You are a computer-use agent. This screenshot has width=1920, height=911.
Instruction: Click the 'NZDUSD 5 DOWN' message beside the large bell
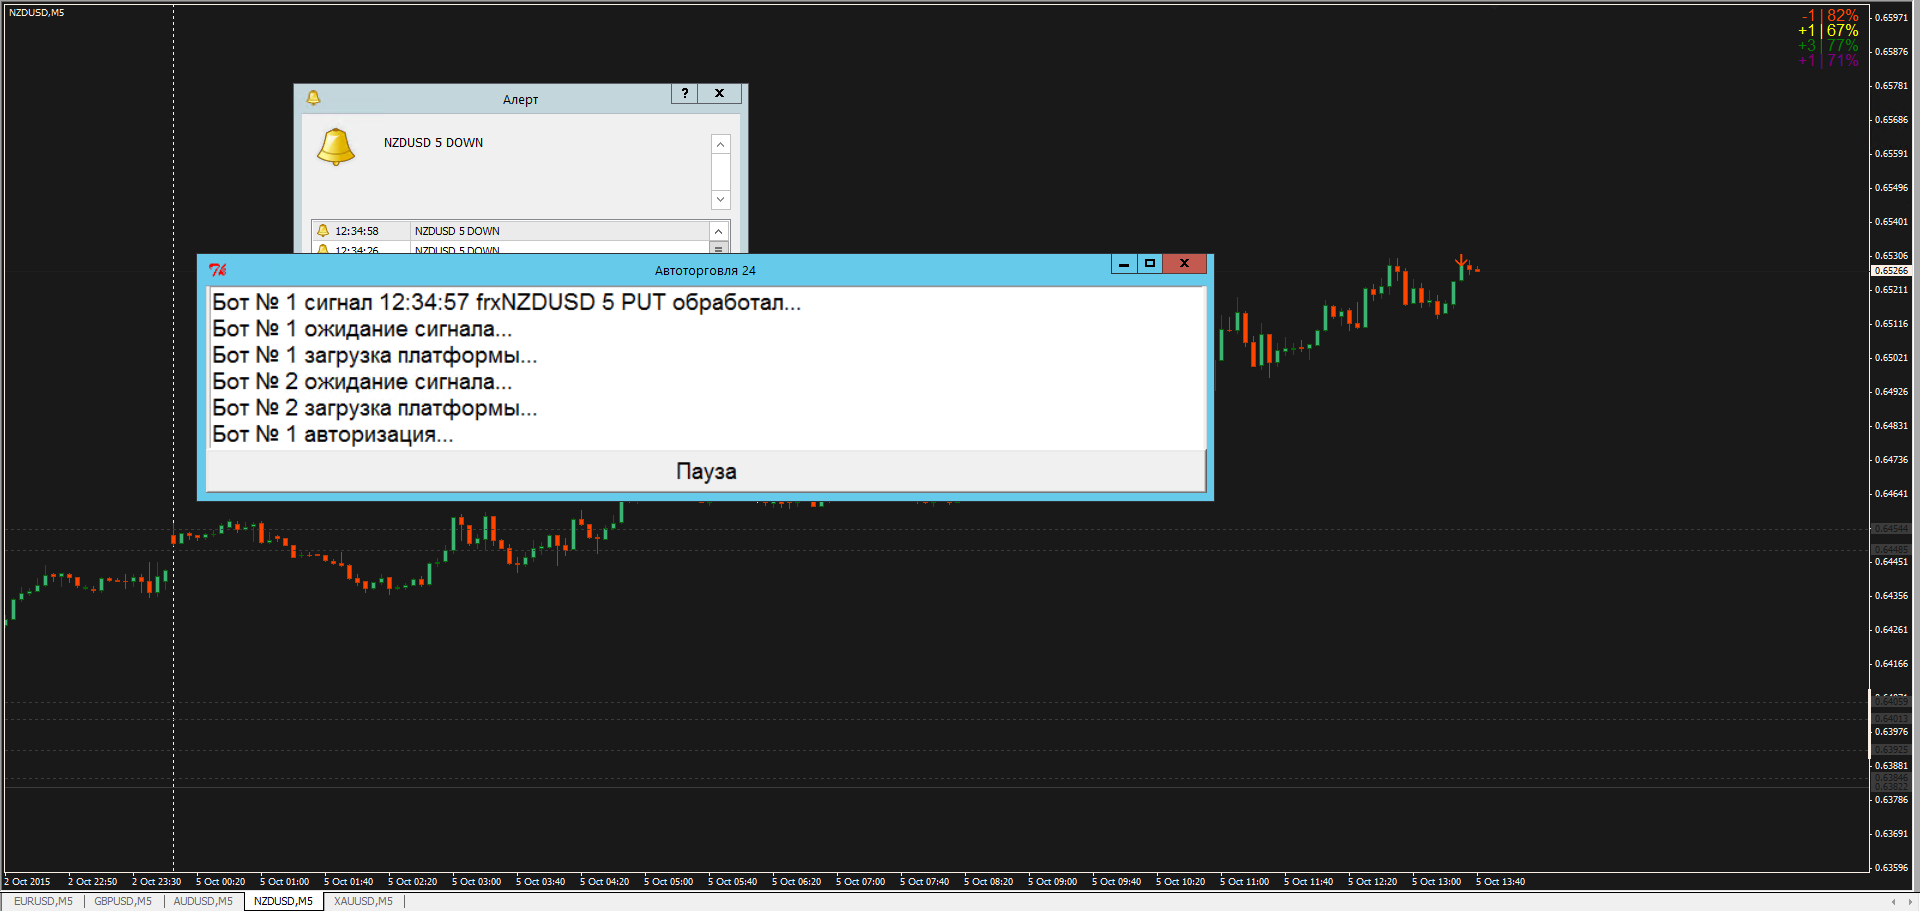click(433, 143)
